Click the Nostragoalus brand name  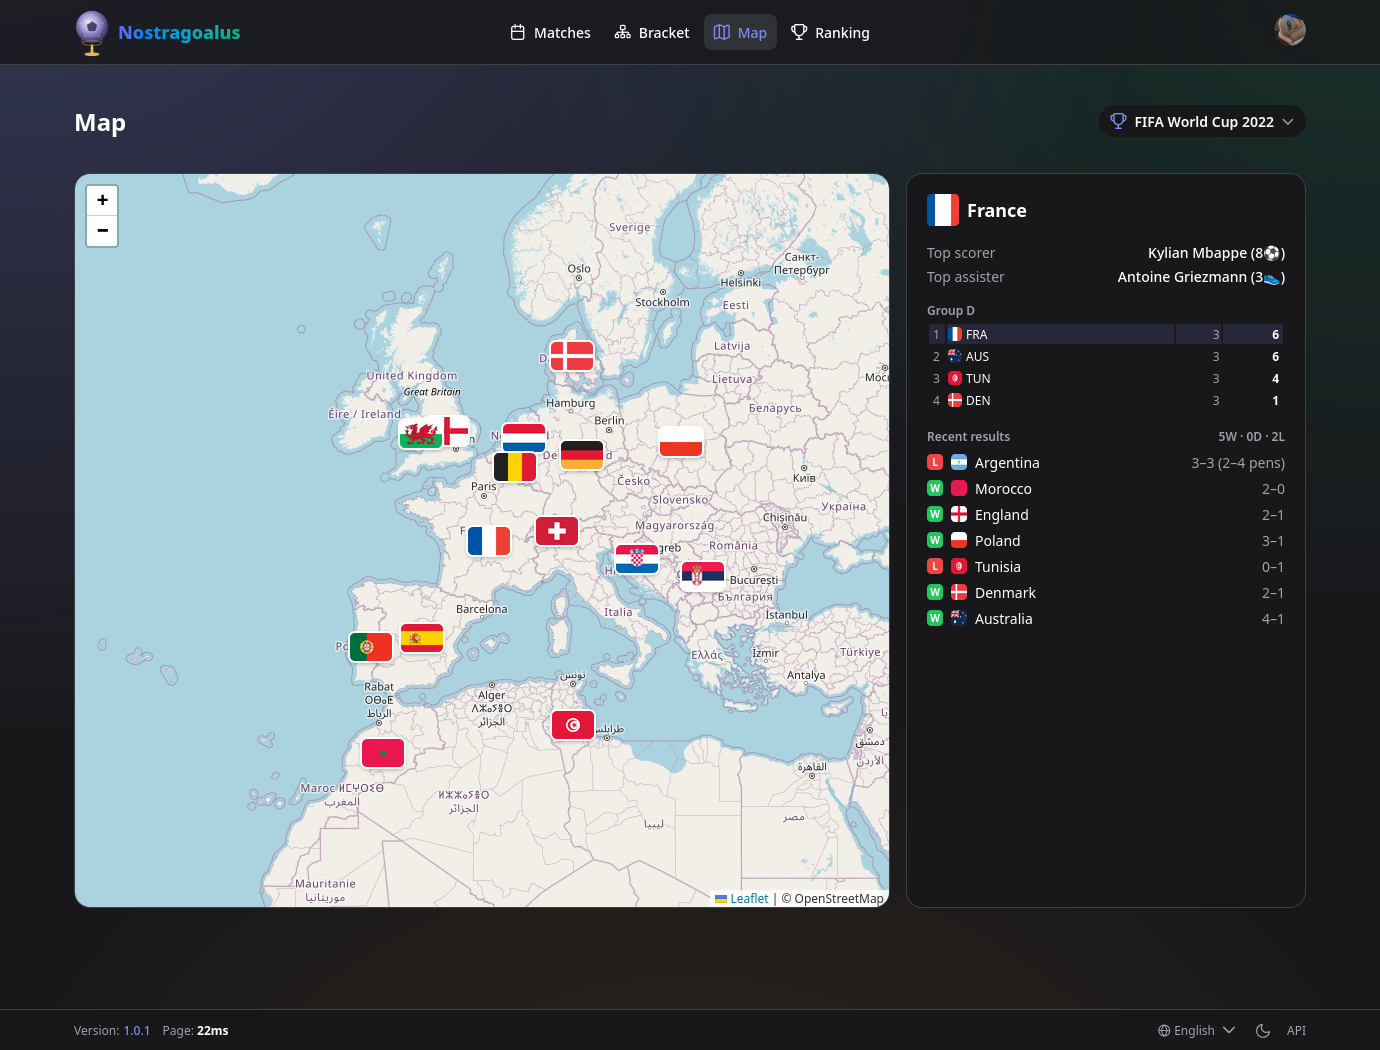coord(179,33)
